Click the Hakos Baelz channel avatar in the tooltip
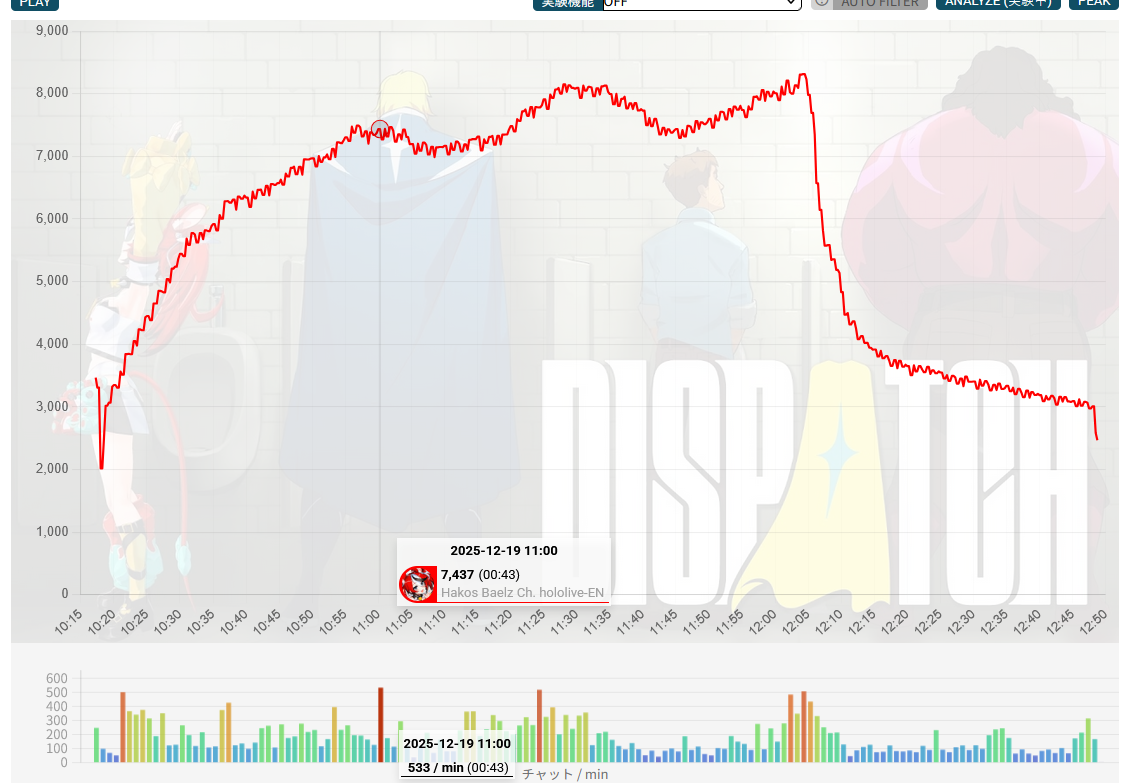The image size is (1125, 783). point(418,583)
